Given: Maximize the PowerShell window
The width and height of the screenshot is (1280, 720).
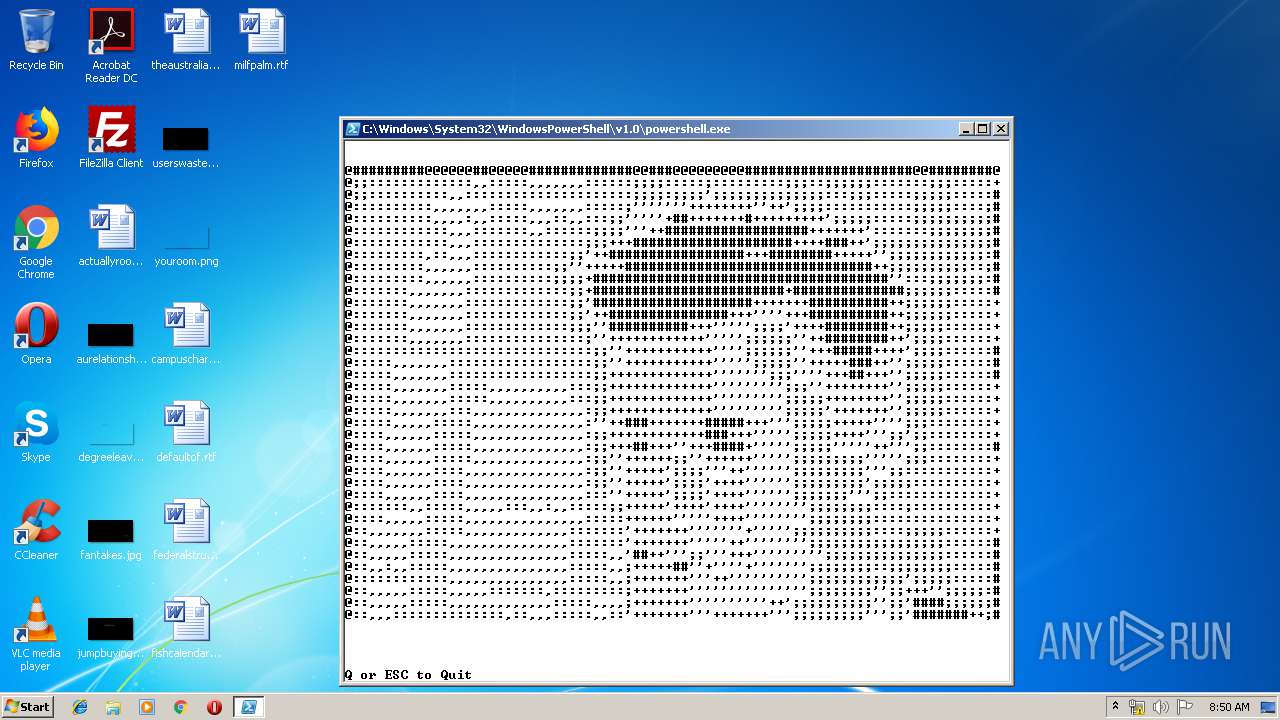Looking at the screenshot, I should [x=983, y=129].
